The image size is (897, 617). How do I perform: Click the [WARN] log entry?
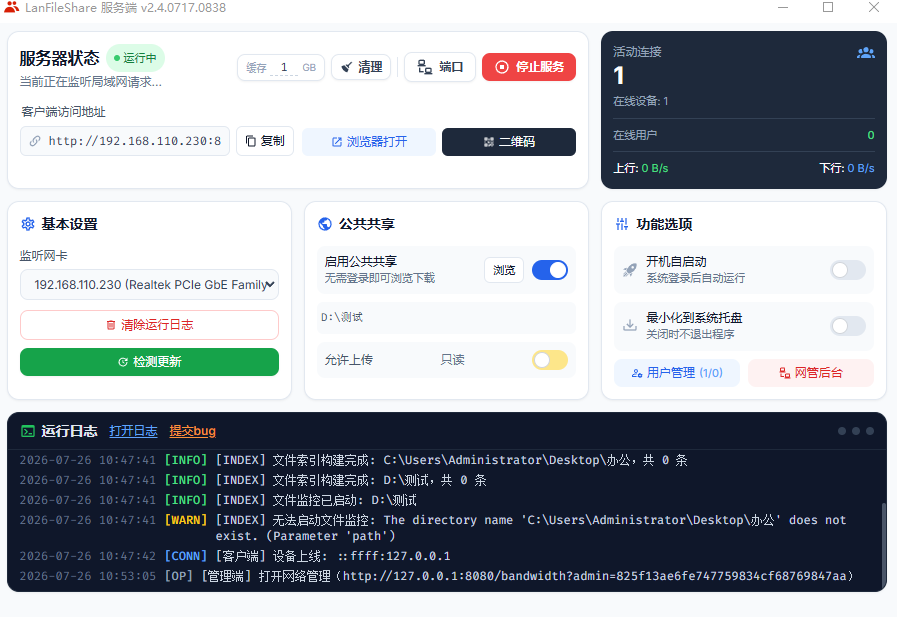(433, 528)
